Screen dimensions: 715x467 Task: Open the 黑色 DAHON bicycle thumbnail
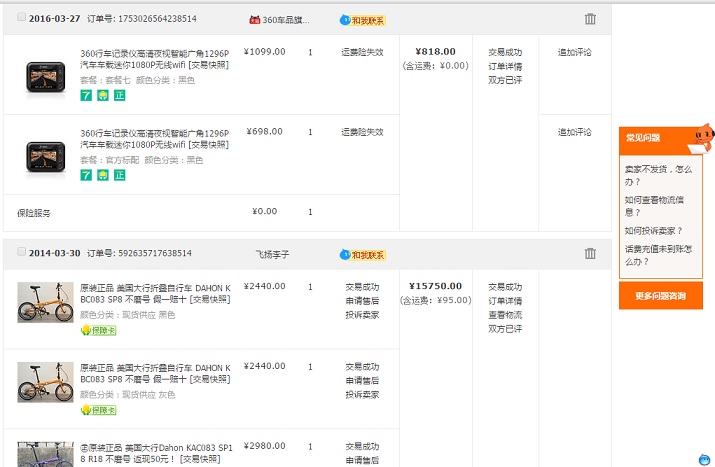(x=45, y=302)
